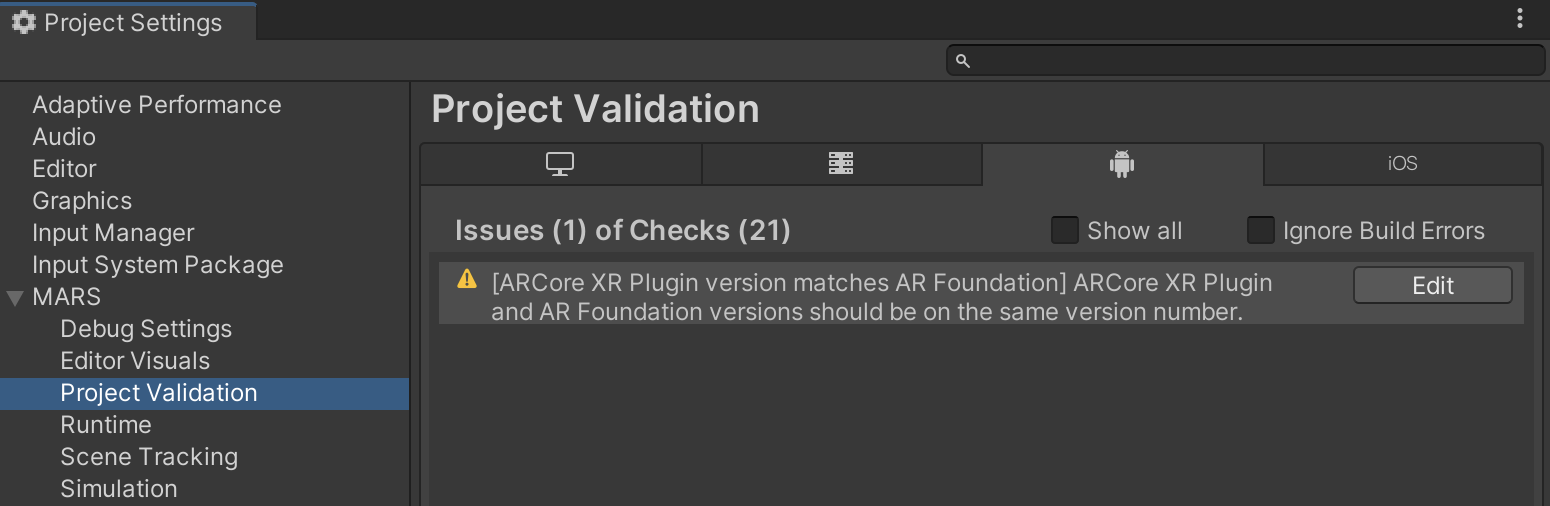
Task: Toggle the Ignore Build Errors checkbox
Action: 1260,231
